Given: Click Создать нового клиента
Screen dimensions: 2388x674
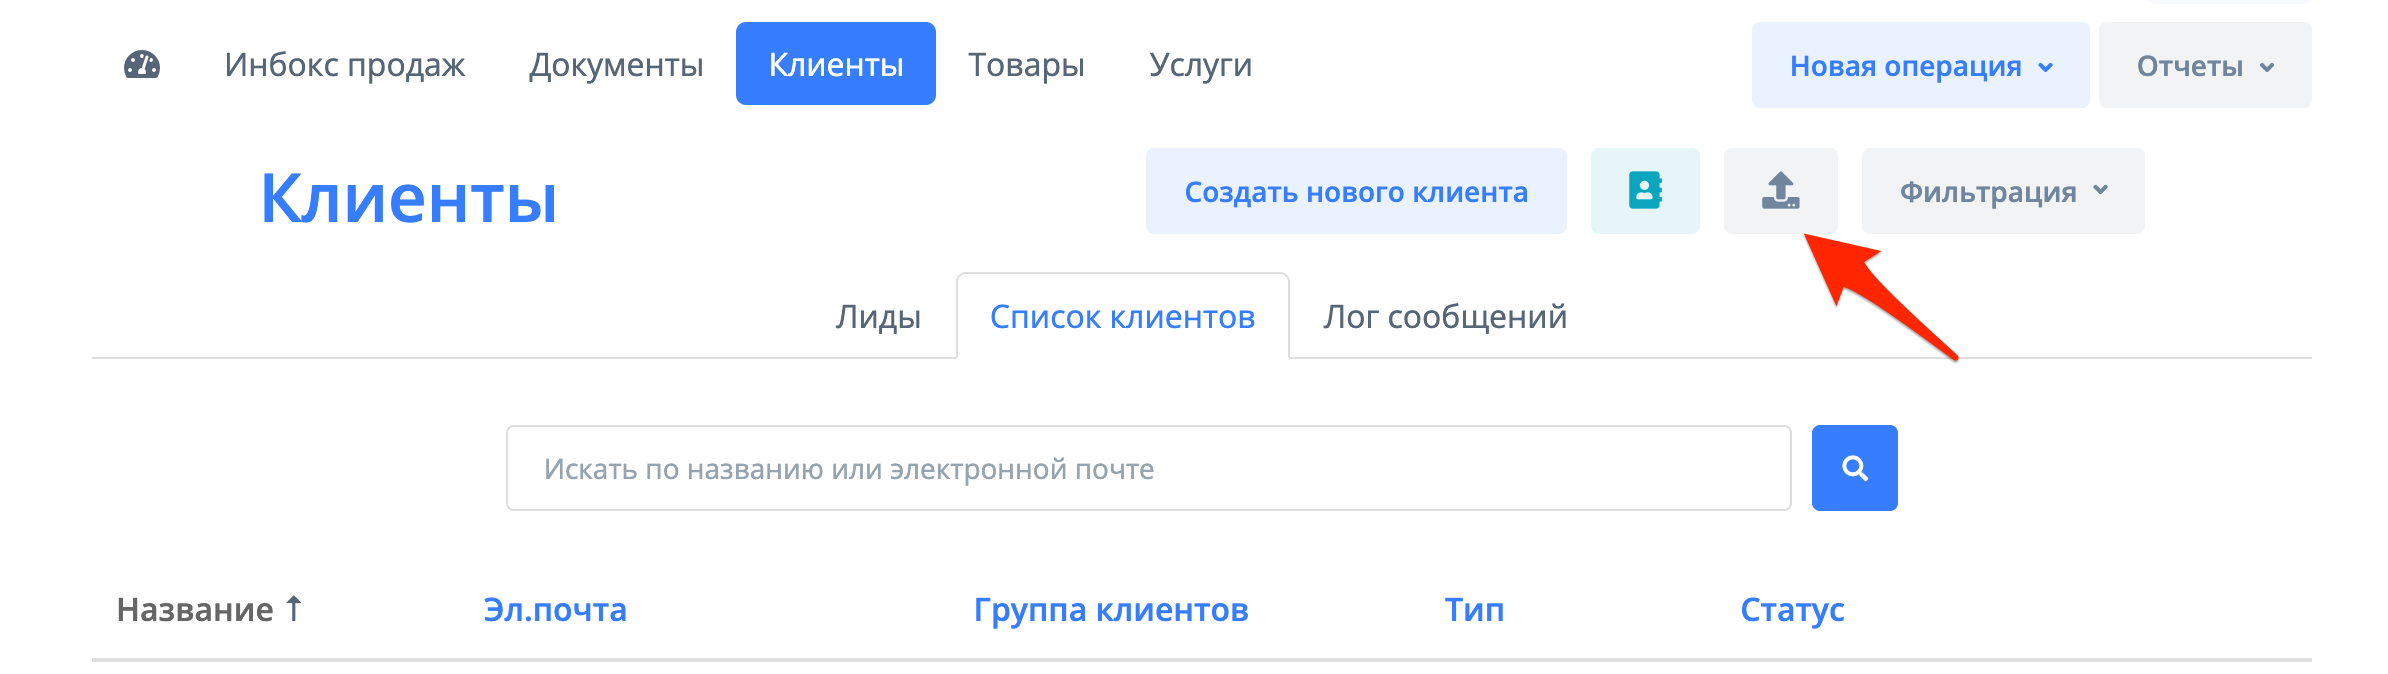Looking at the screenshot, I should coord(1356,191).
